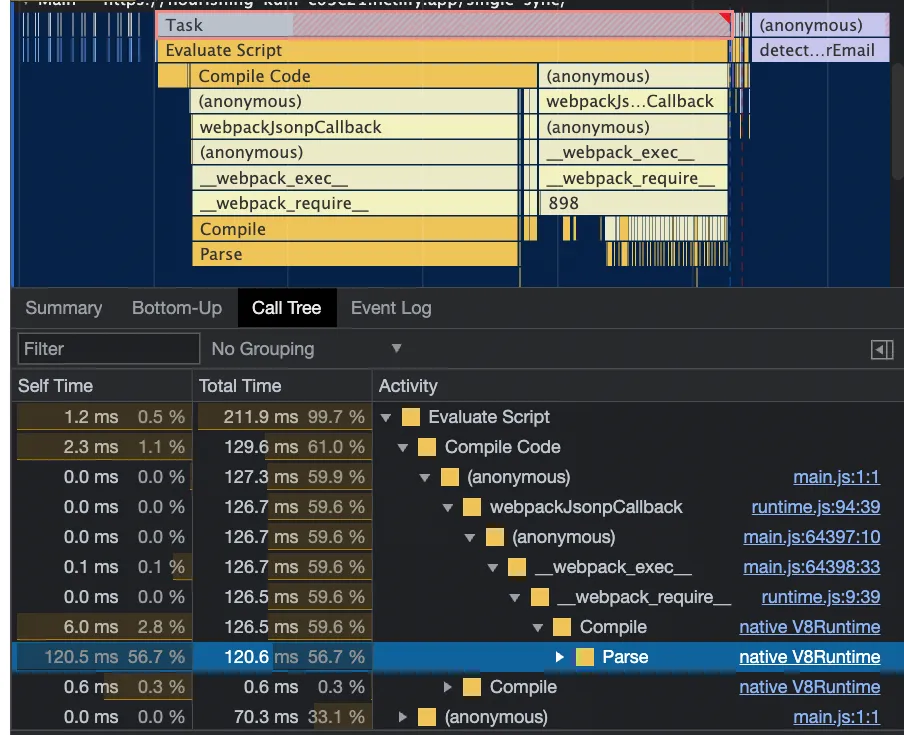Screen dimensions: 904x735
Task: Expand the Compile row with 0.6 ms
Action: point(447,687)
